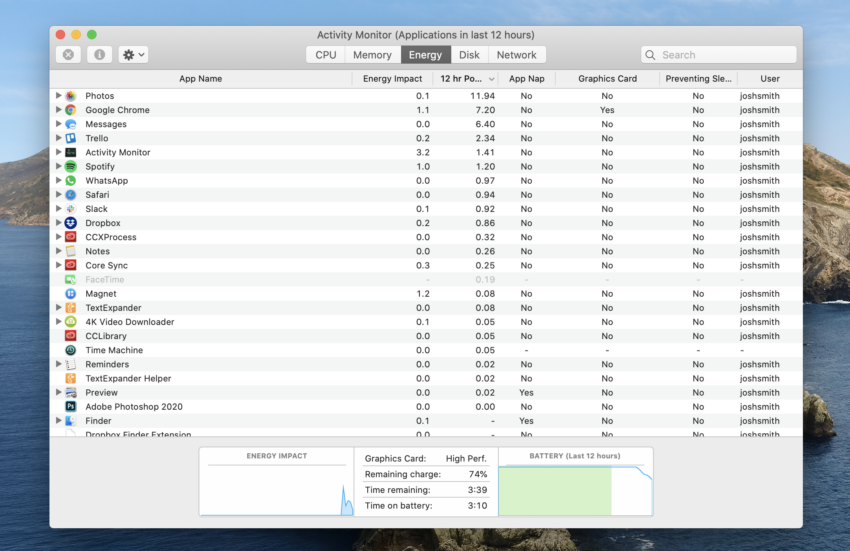Click the Yes graphics card value for Chrome
Viewport: 850px width, 551px height.
point(607,110)
